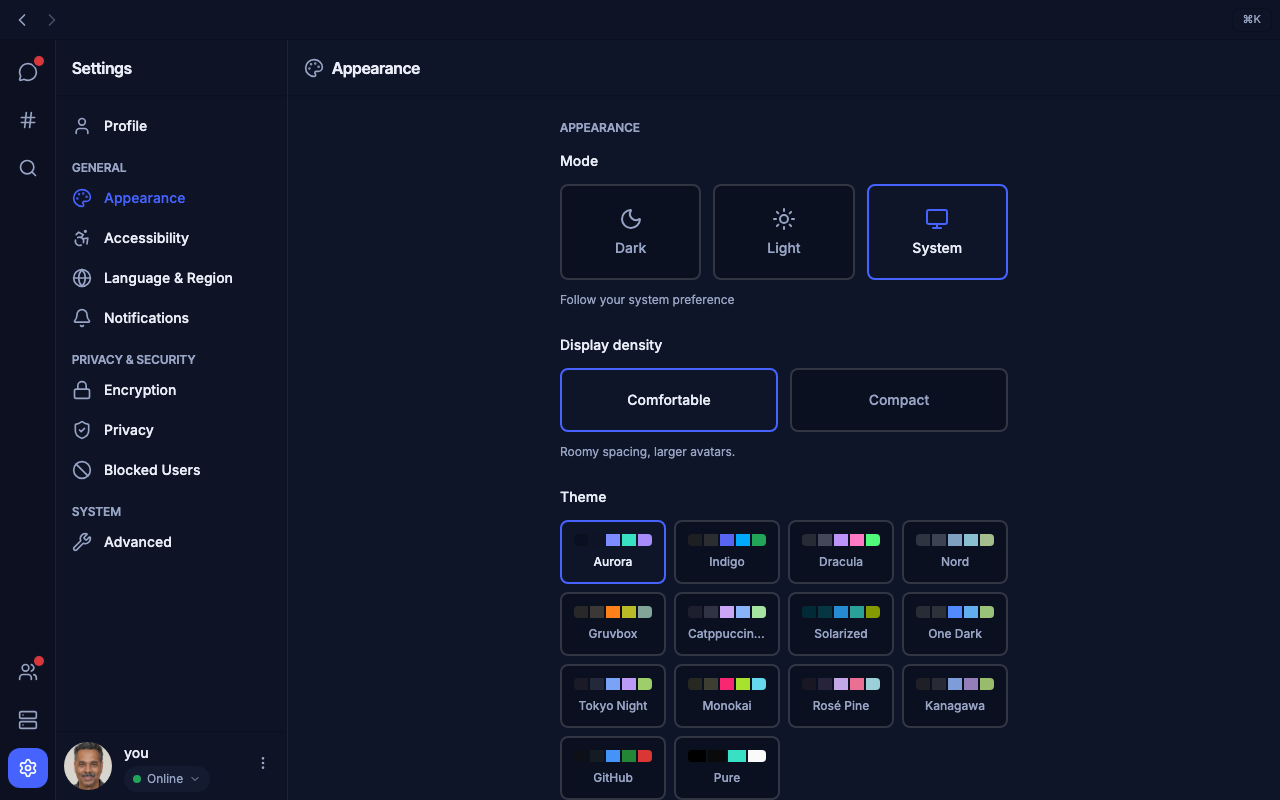Pick the Gruvbox theme
This screenshot has width=1280, height=800.
[613, 624]
